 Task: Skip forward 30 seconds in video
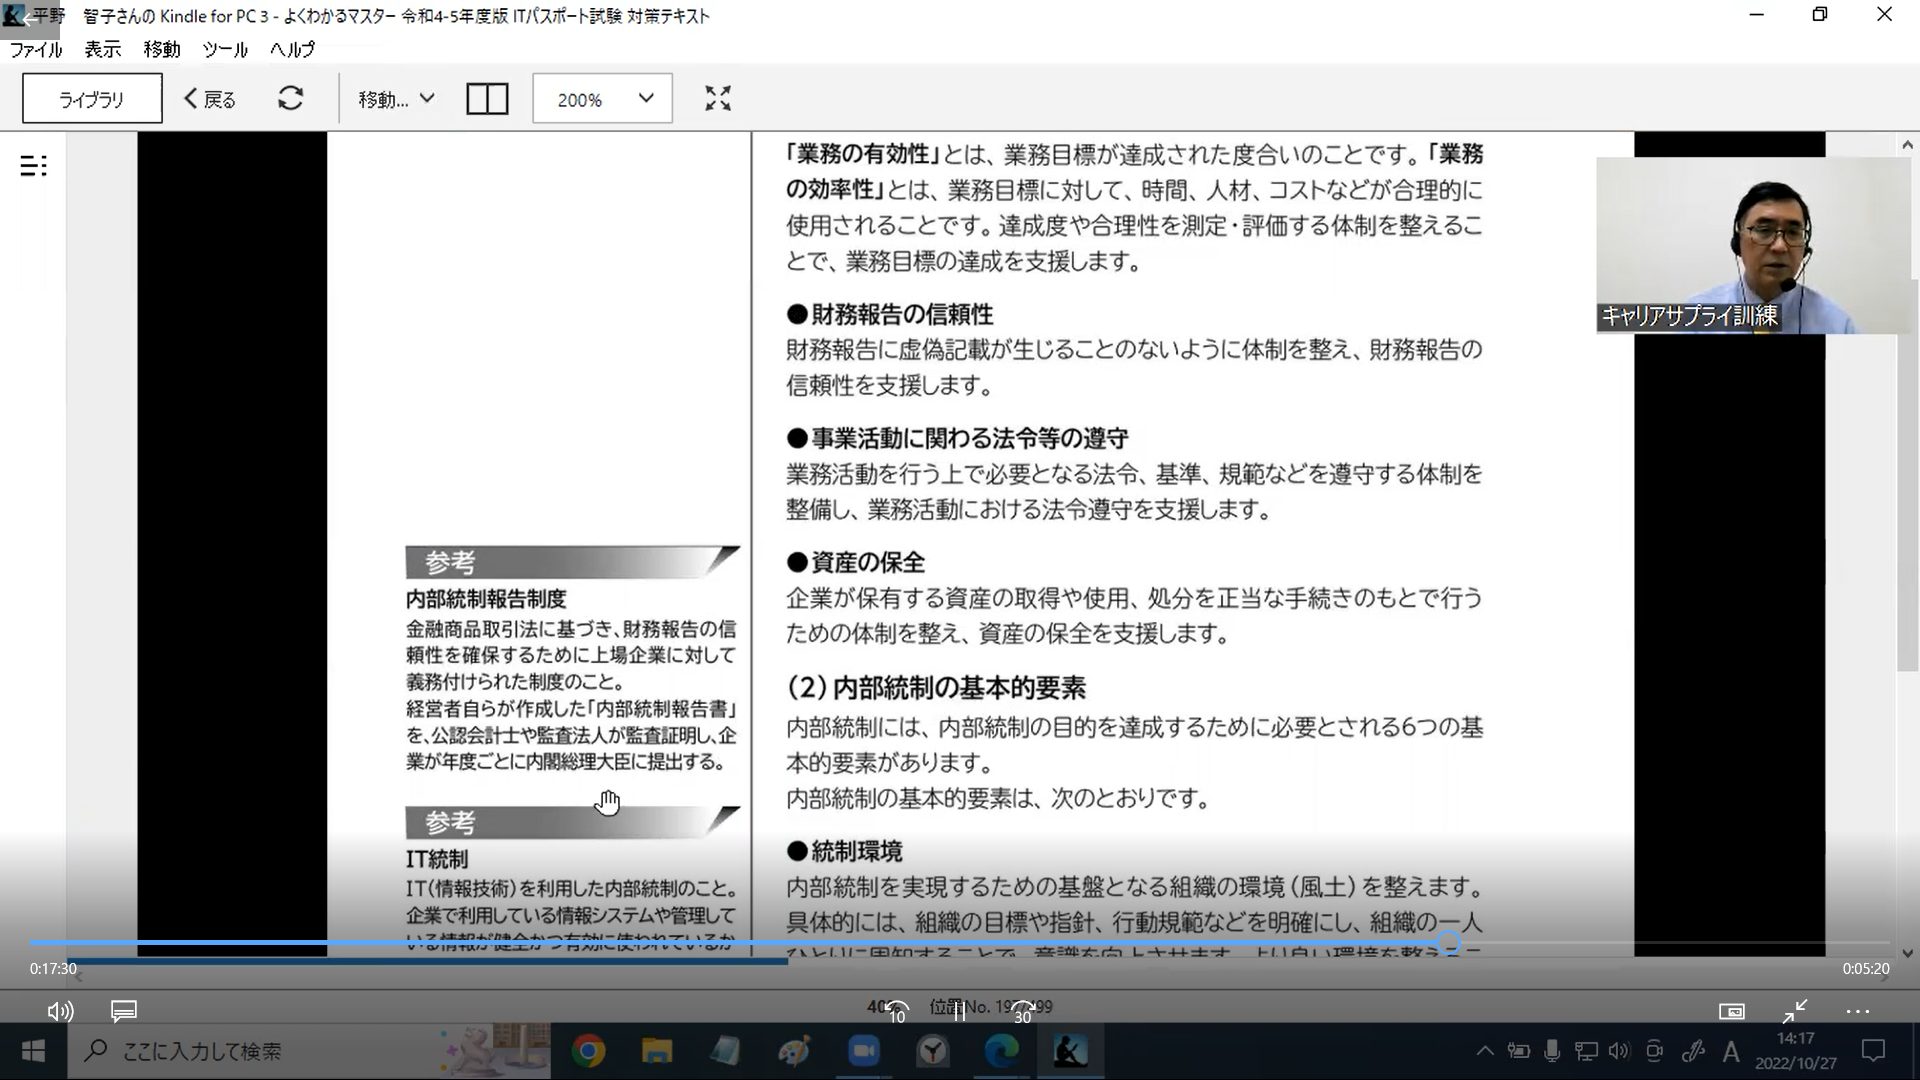(x=1022, y=1012)
